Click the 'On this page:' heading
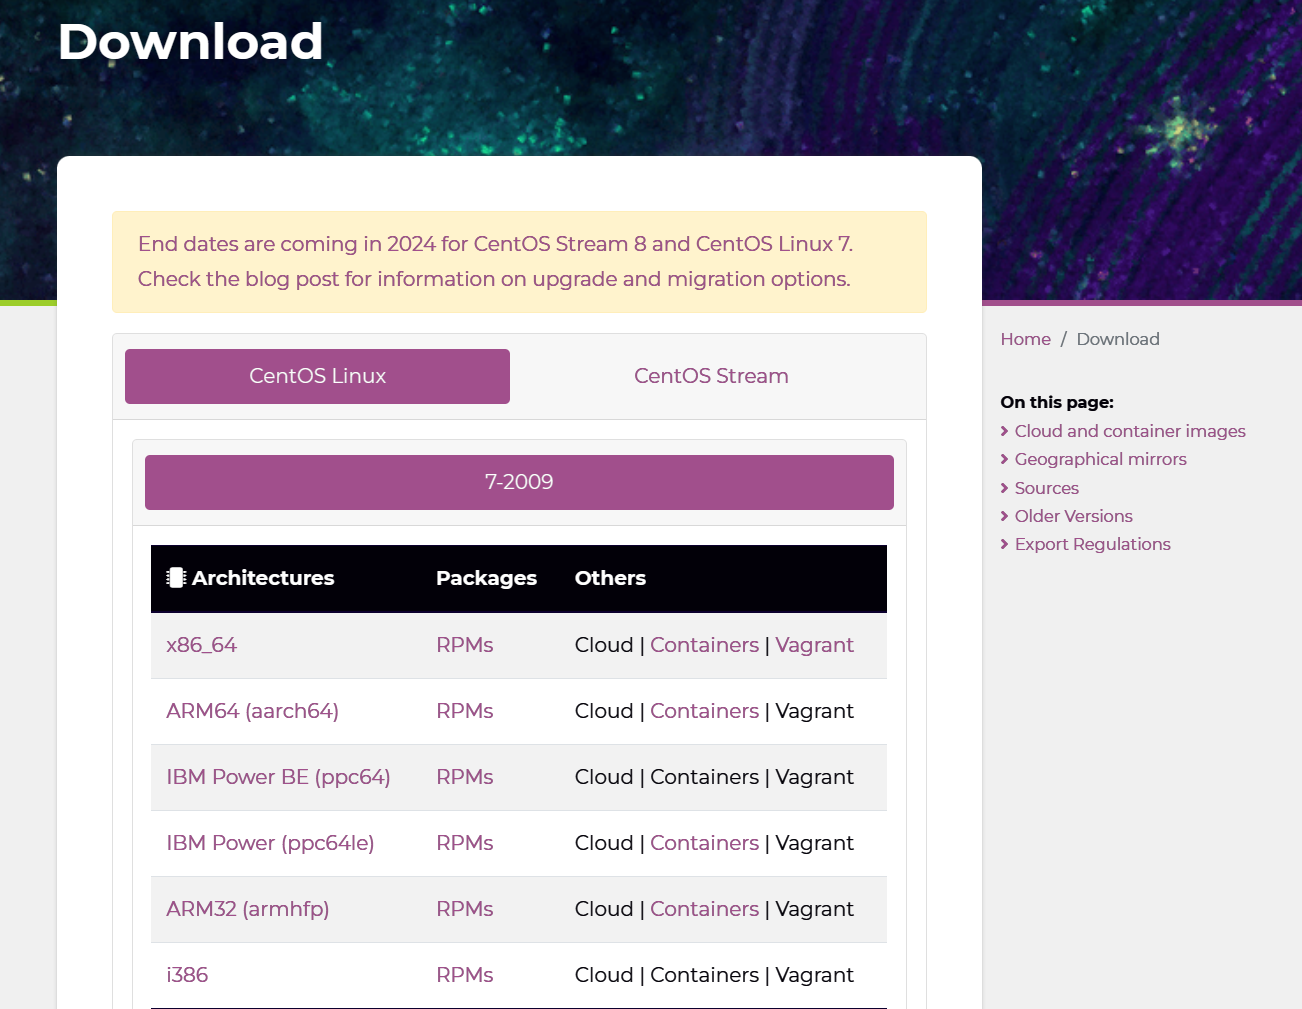The height and width of the screenshot is (1009, 1302). pyautogui.click(x=1057, y=402)
